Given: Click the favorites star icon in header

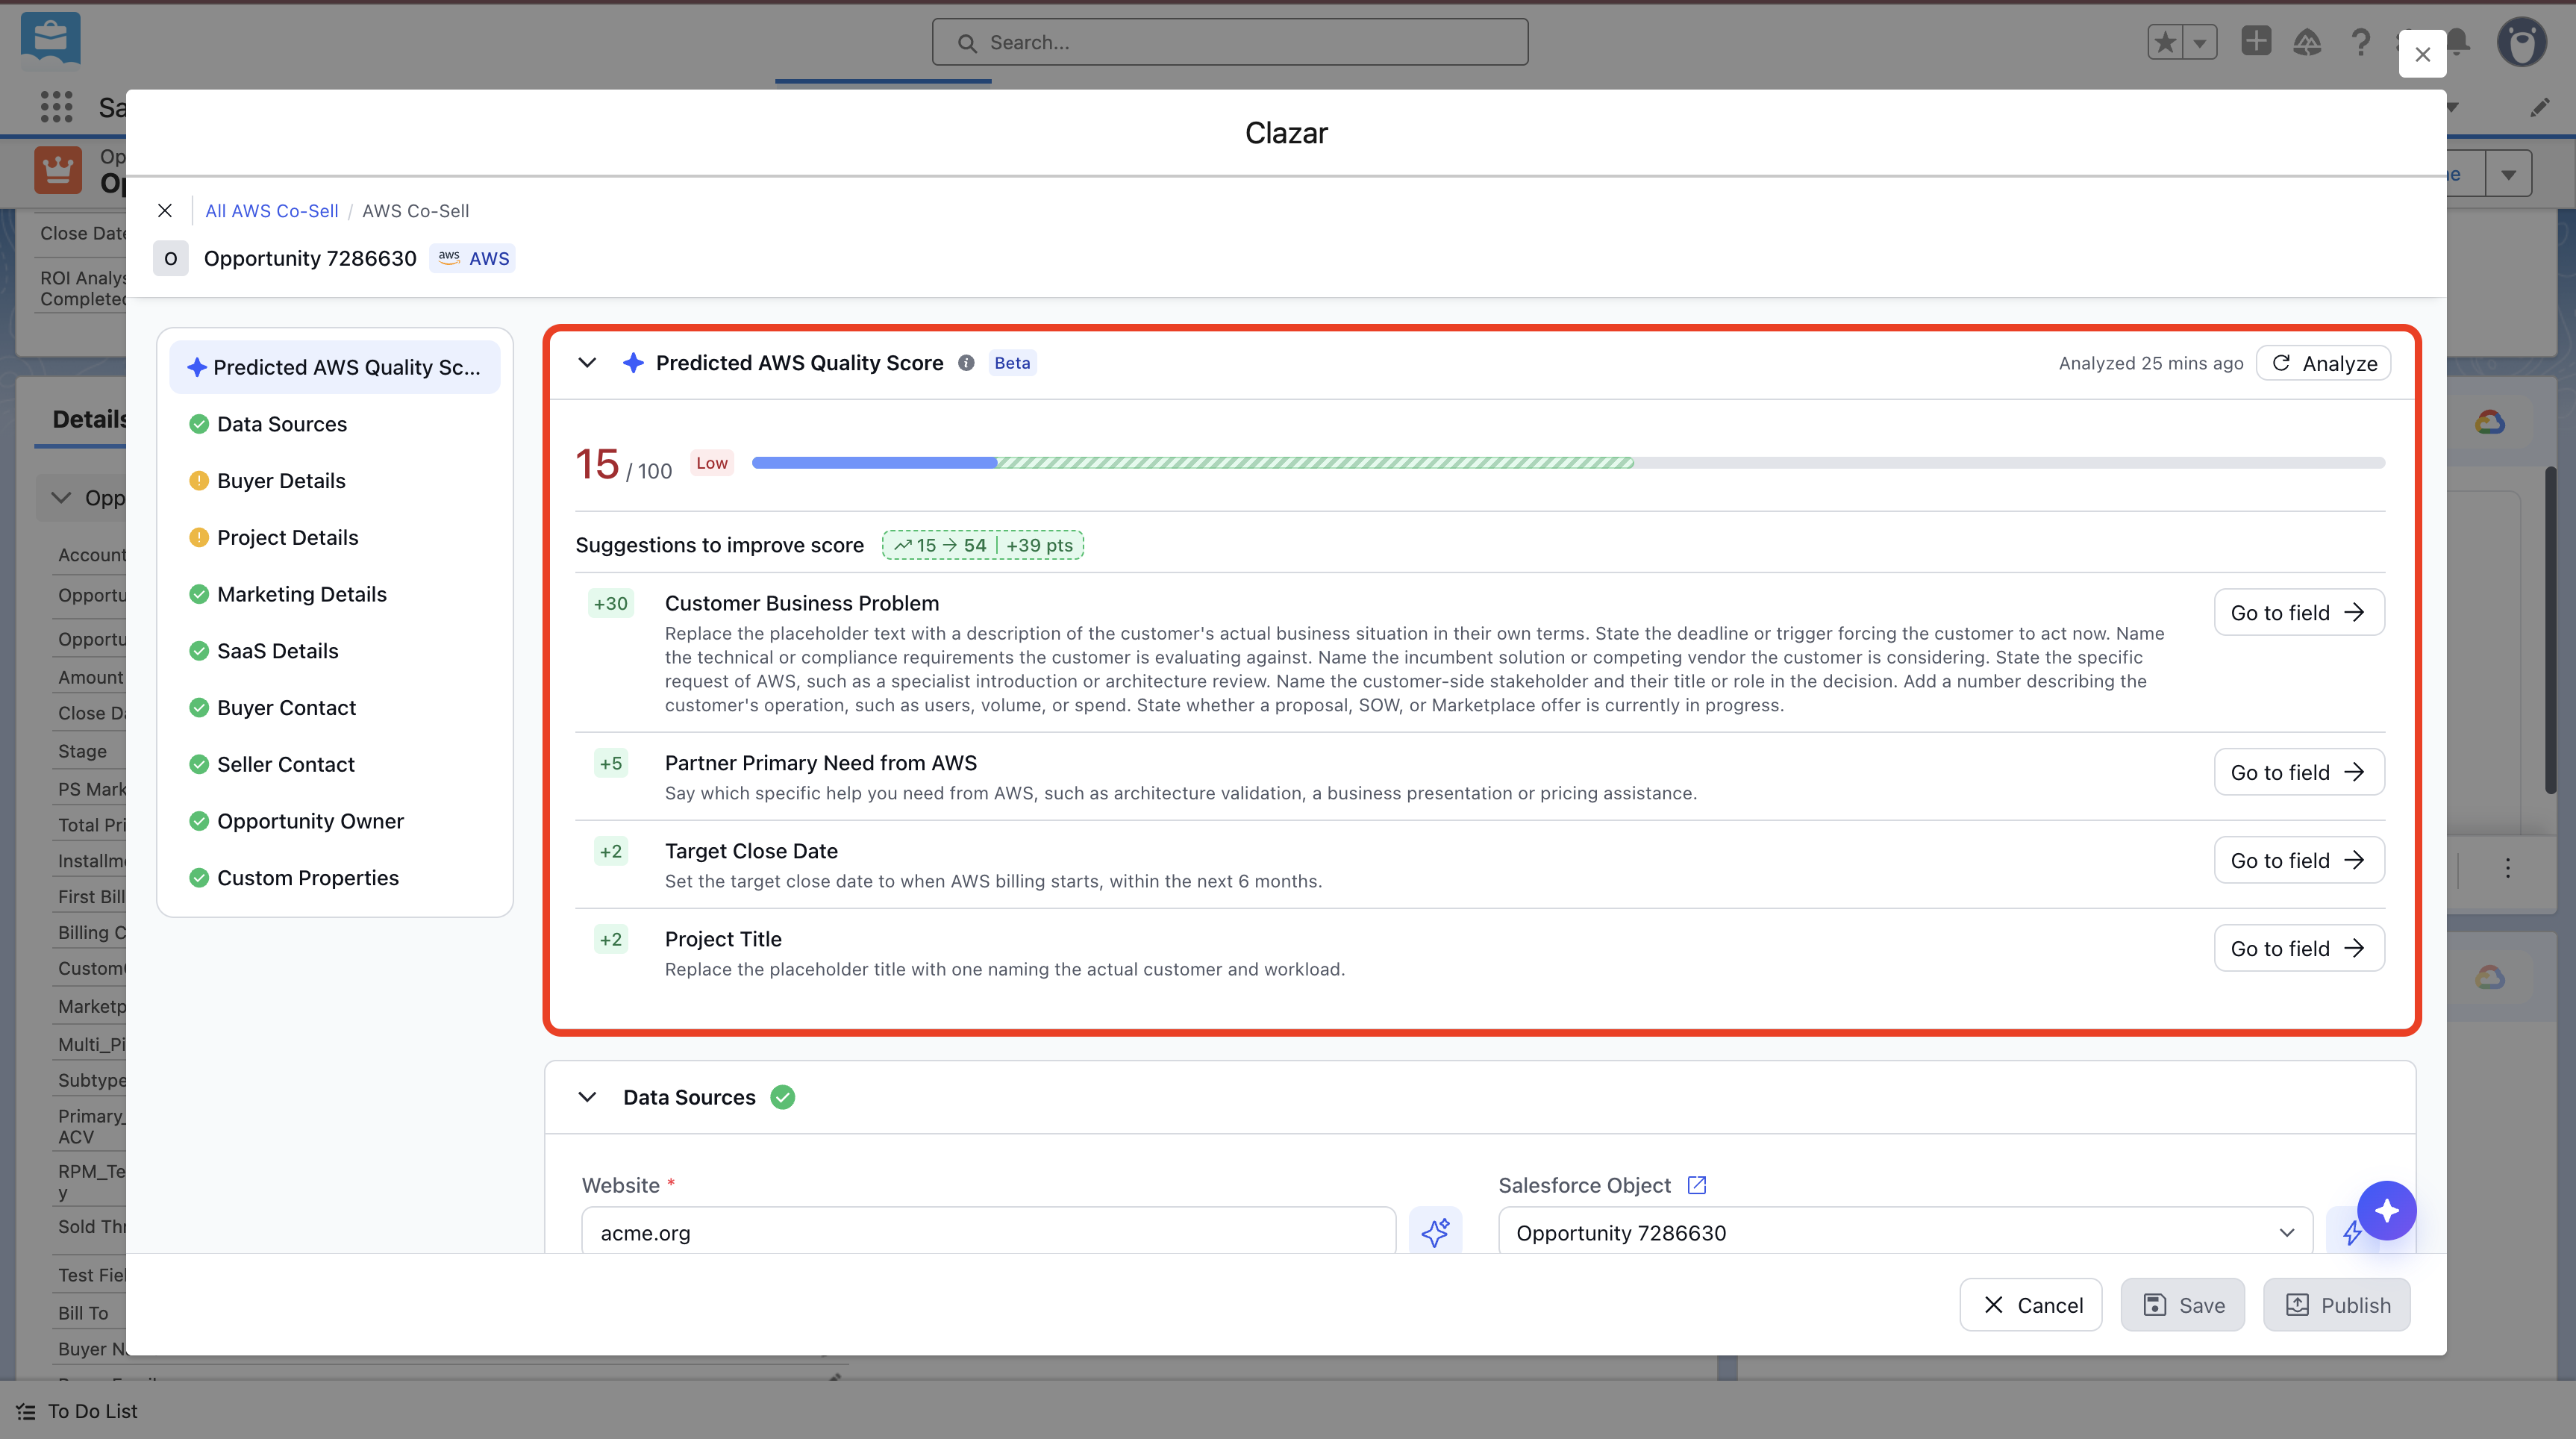Looking at the screenshot, I should pyautogui.click(x=2166, y=42).
